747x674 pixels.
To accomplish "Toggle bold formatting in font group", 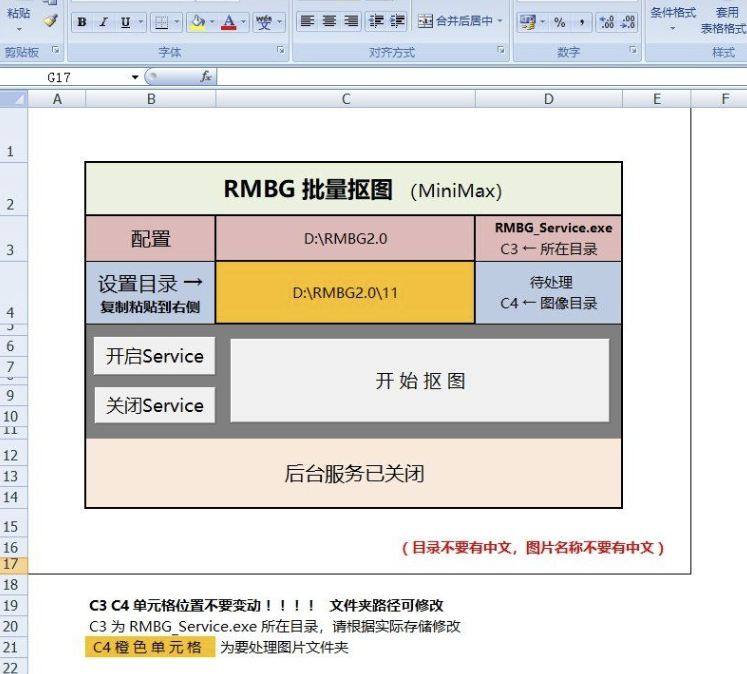I will 81,22.
